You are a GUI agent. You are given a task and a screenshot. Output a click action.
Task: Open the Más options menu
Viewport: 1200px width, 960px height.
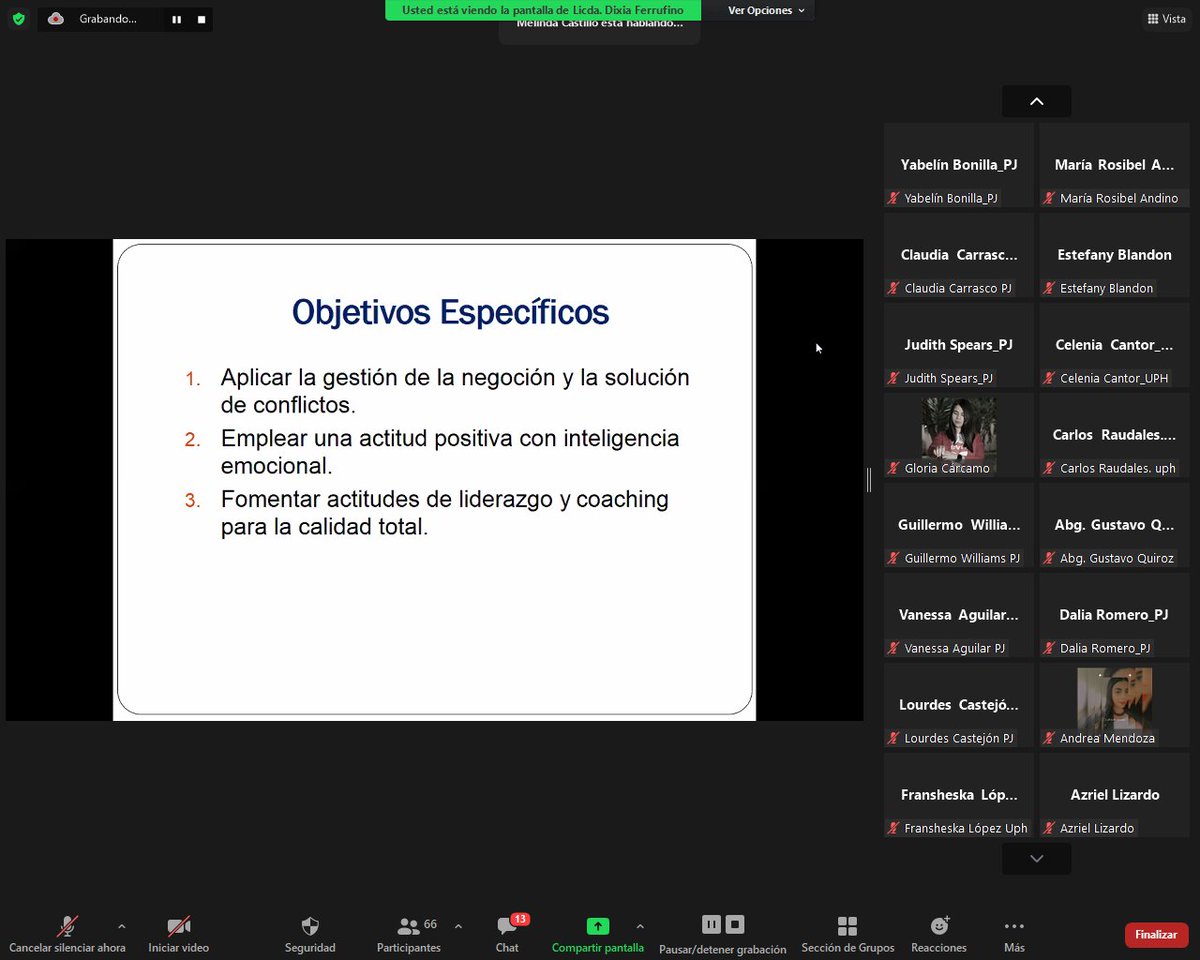(1014, 934)
